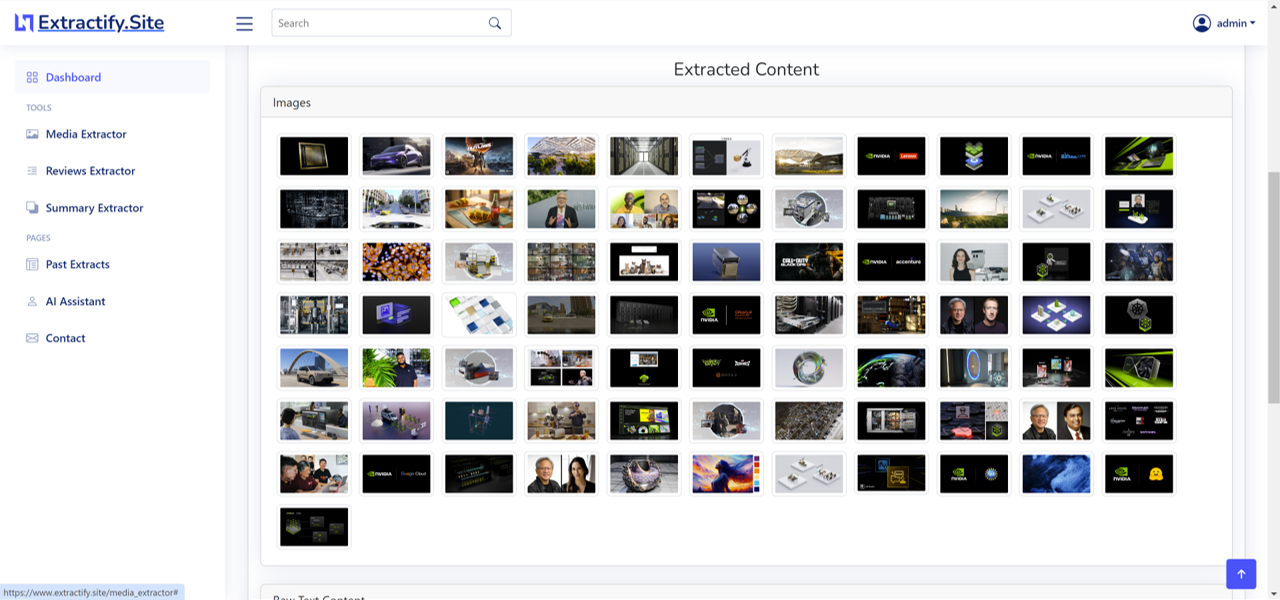1280x600 pixels.
Task: Click inside the Search input field
Action: [380, 22]
